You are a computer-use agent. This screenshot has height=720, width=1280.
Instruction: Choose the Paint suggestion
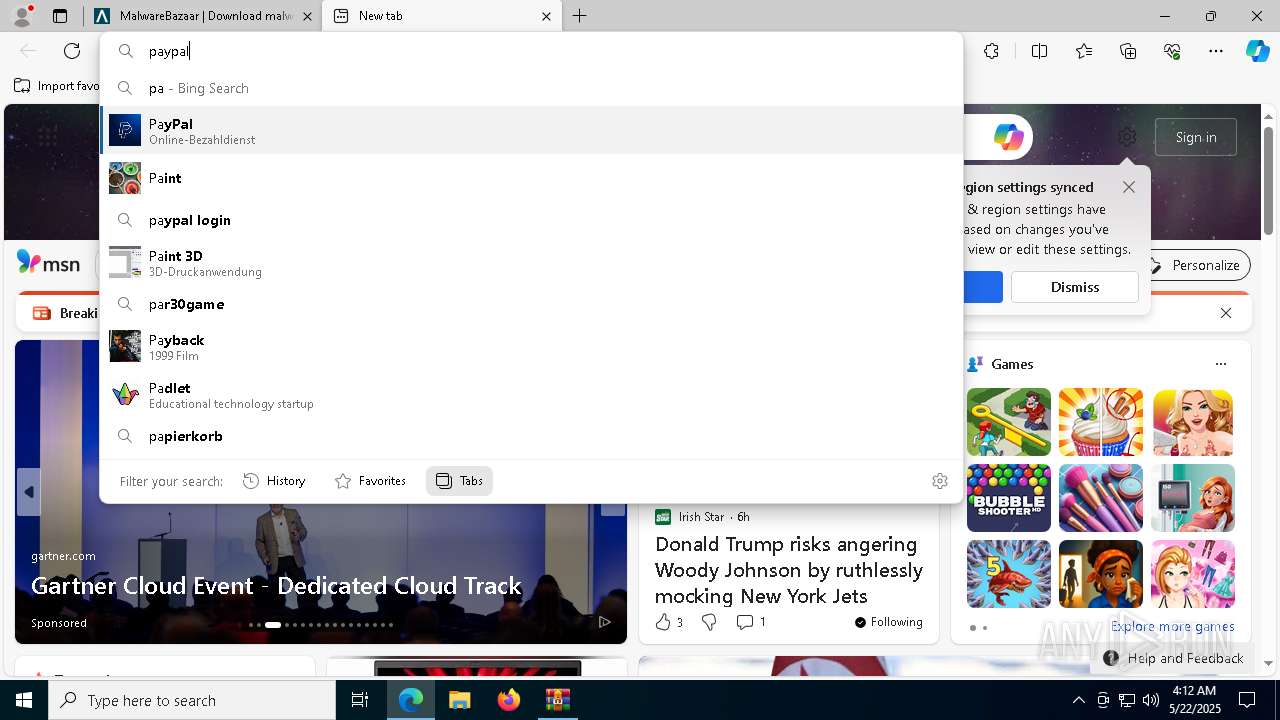[531, 178]
